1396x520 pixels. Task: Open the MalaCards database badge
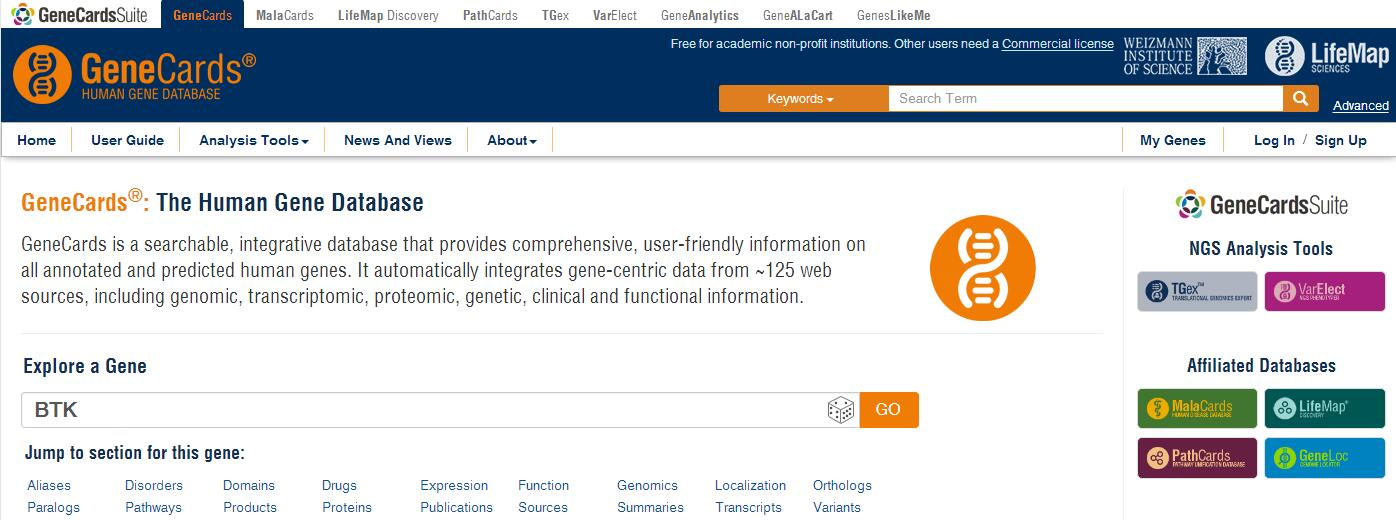[x=1197, y=408]
